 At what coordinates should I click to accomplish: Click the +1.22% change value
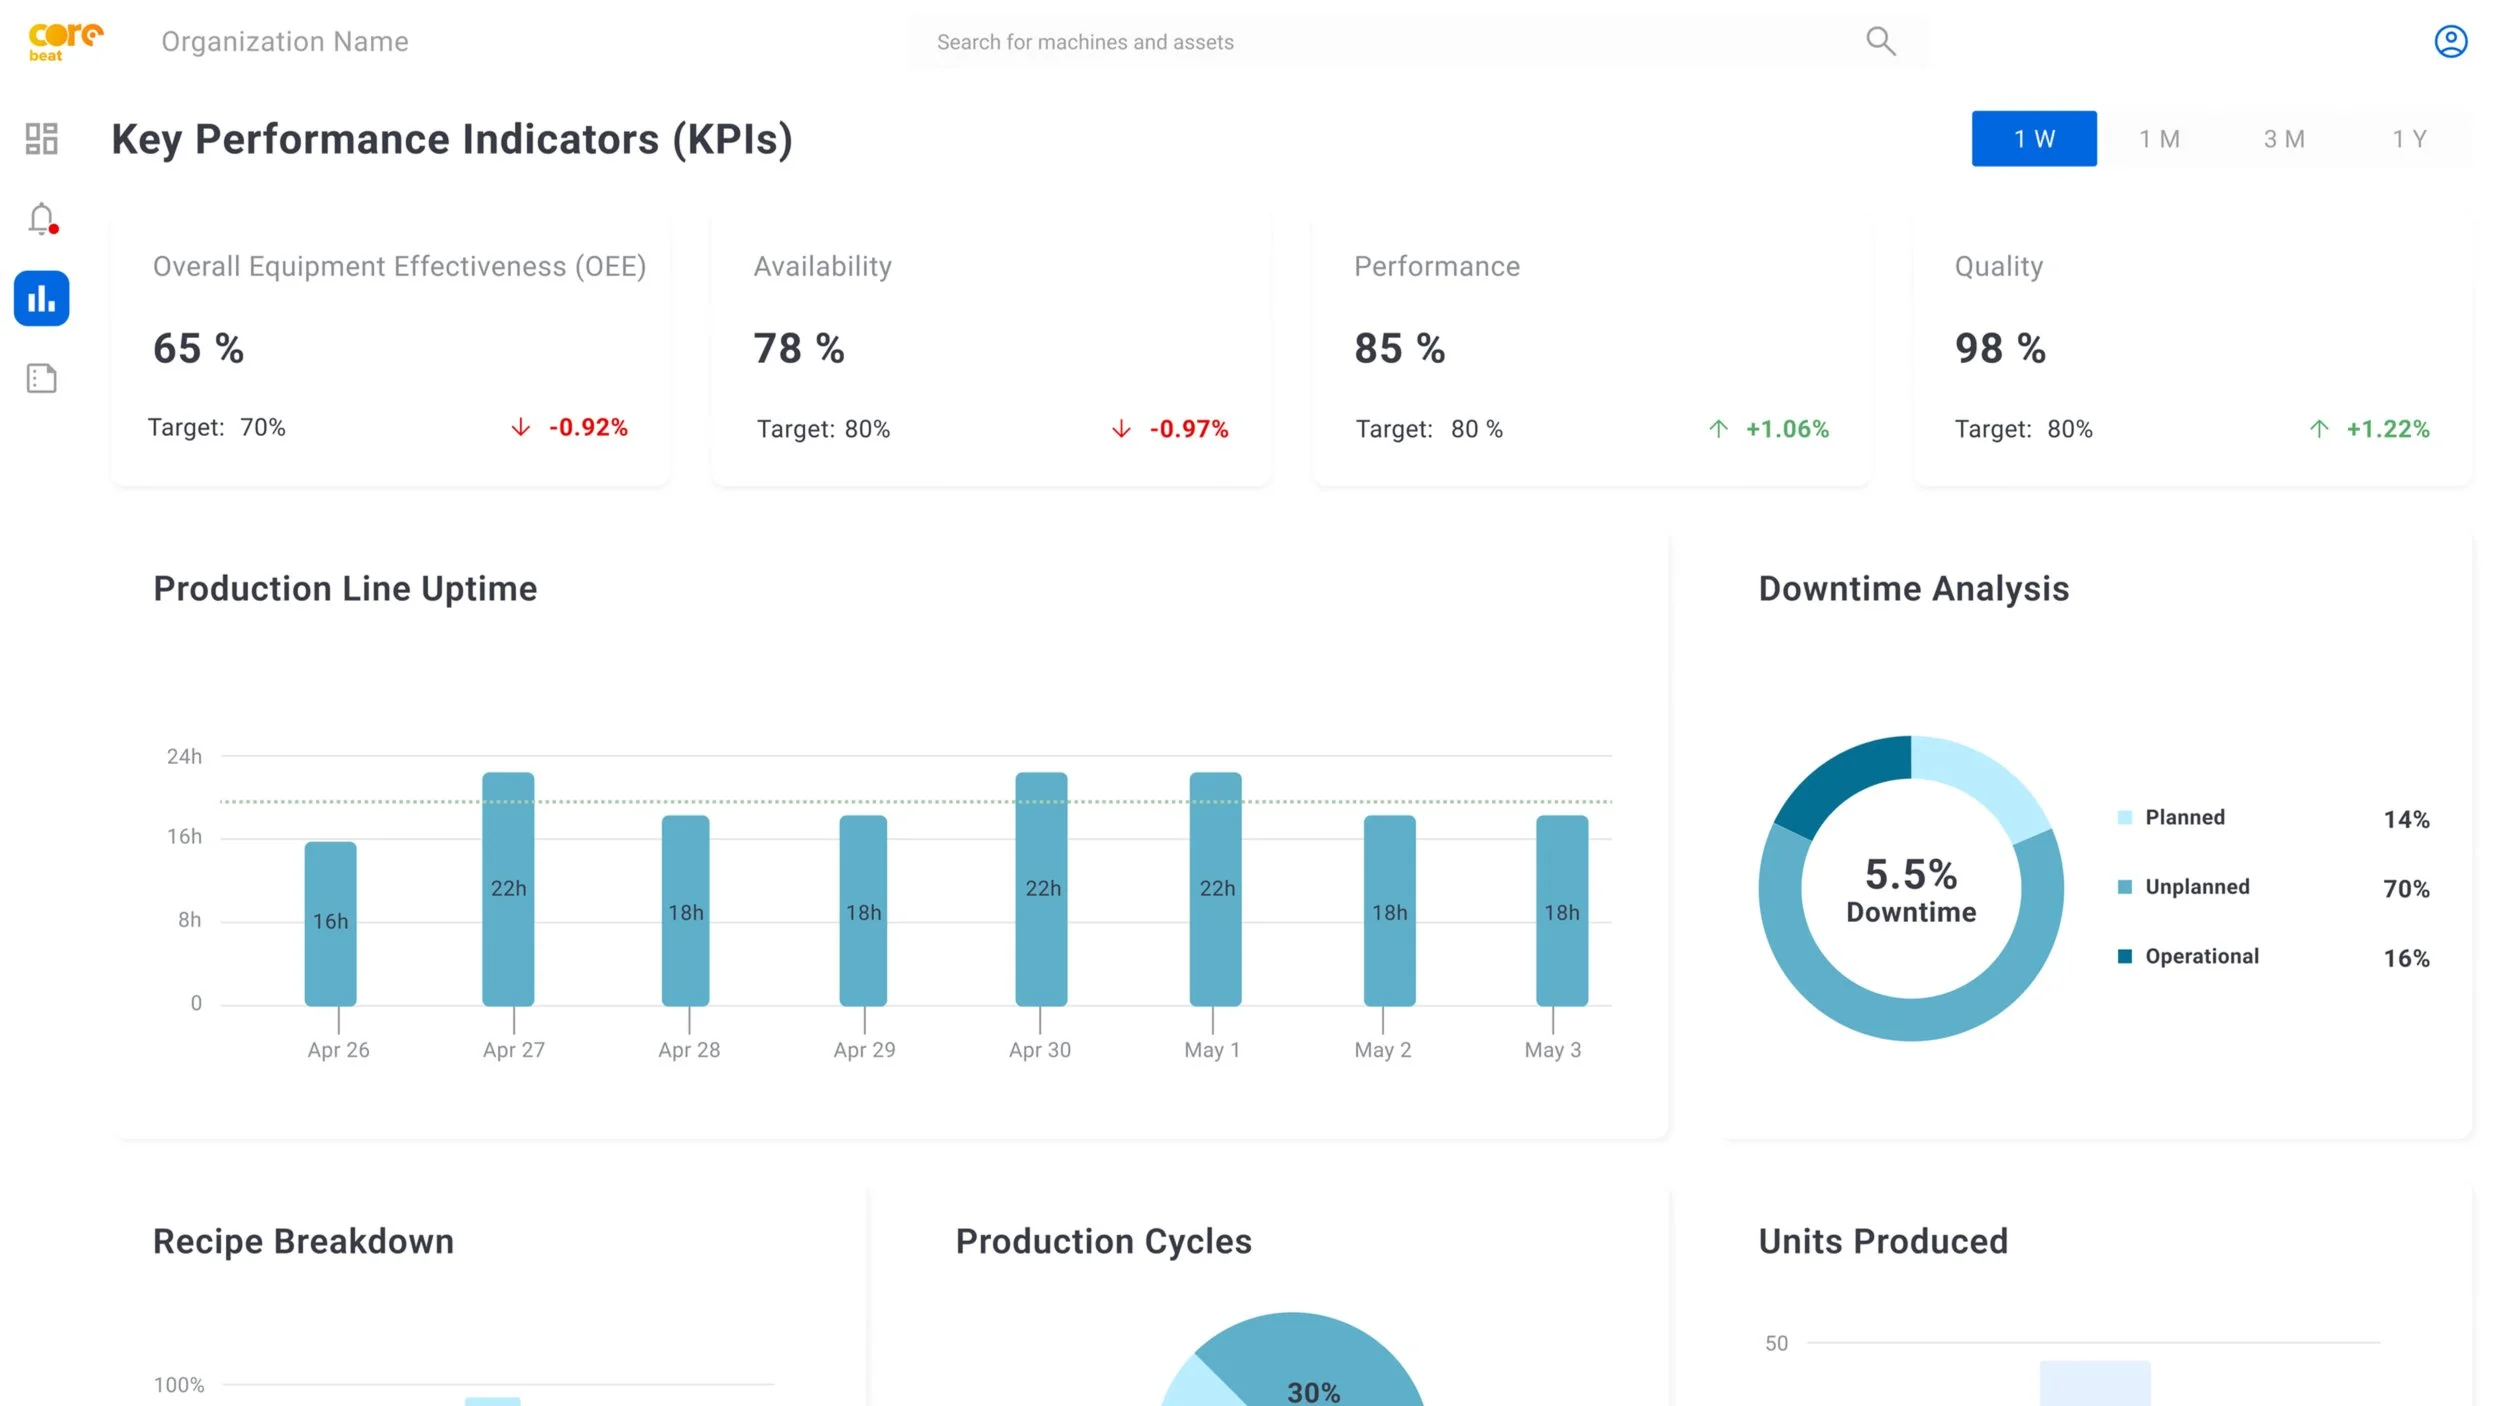pos(2388,429)
